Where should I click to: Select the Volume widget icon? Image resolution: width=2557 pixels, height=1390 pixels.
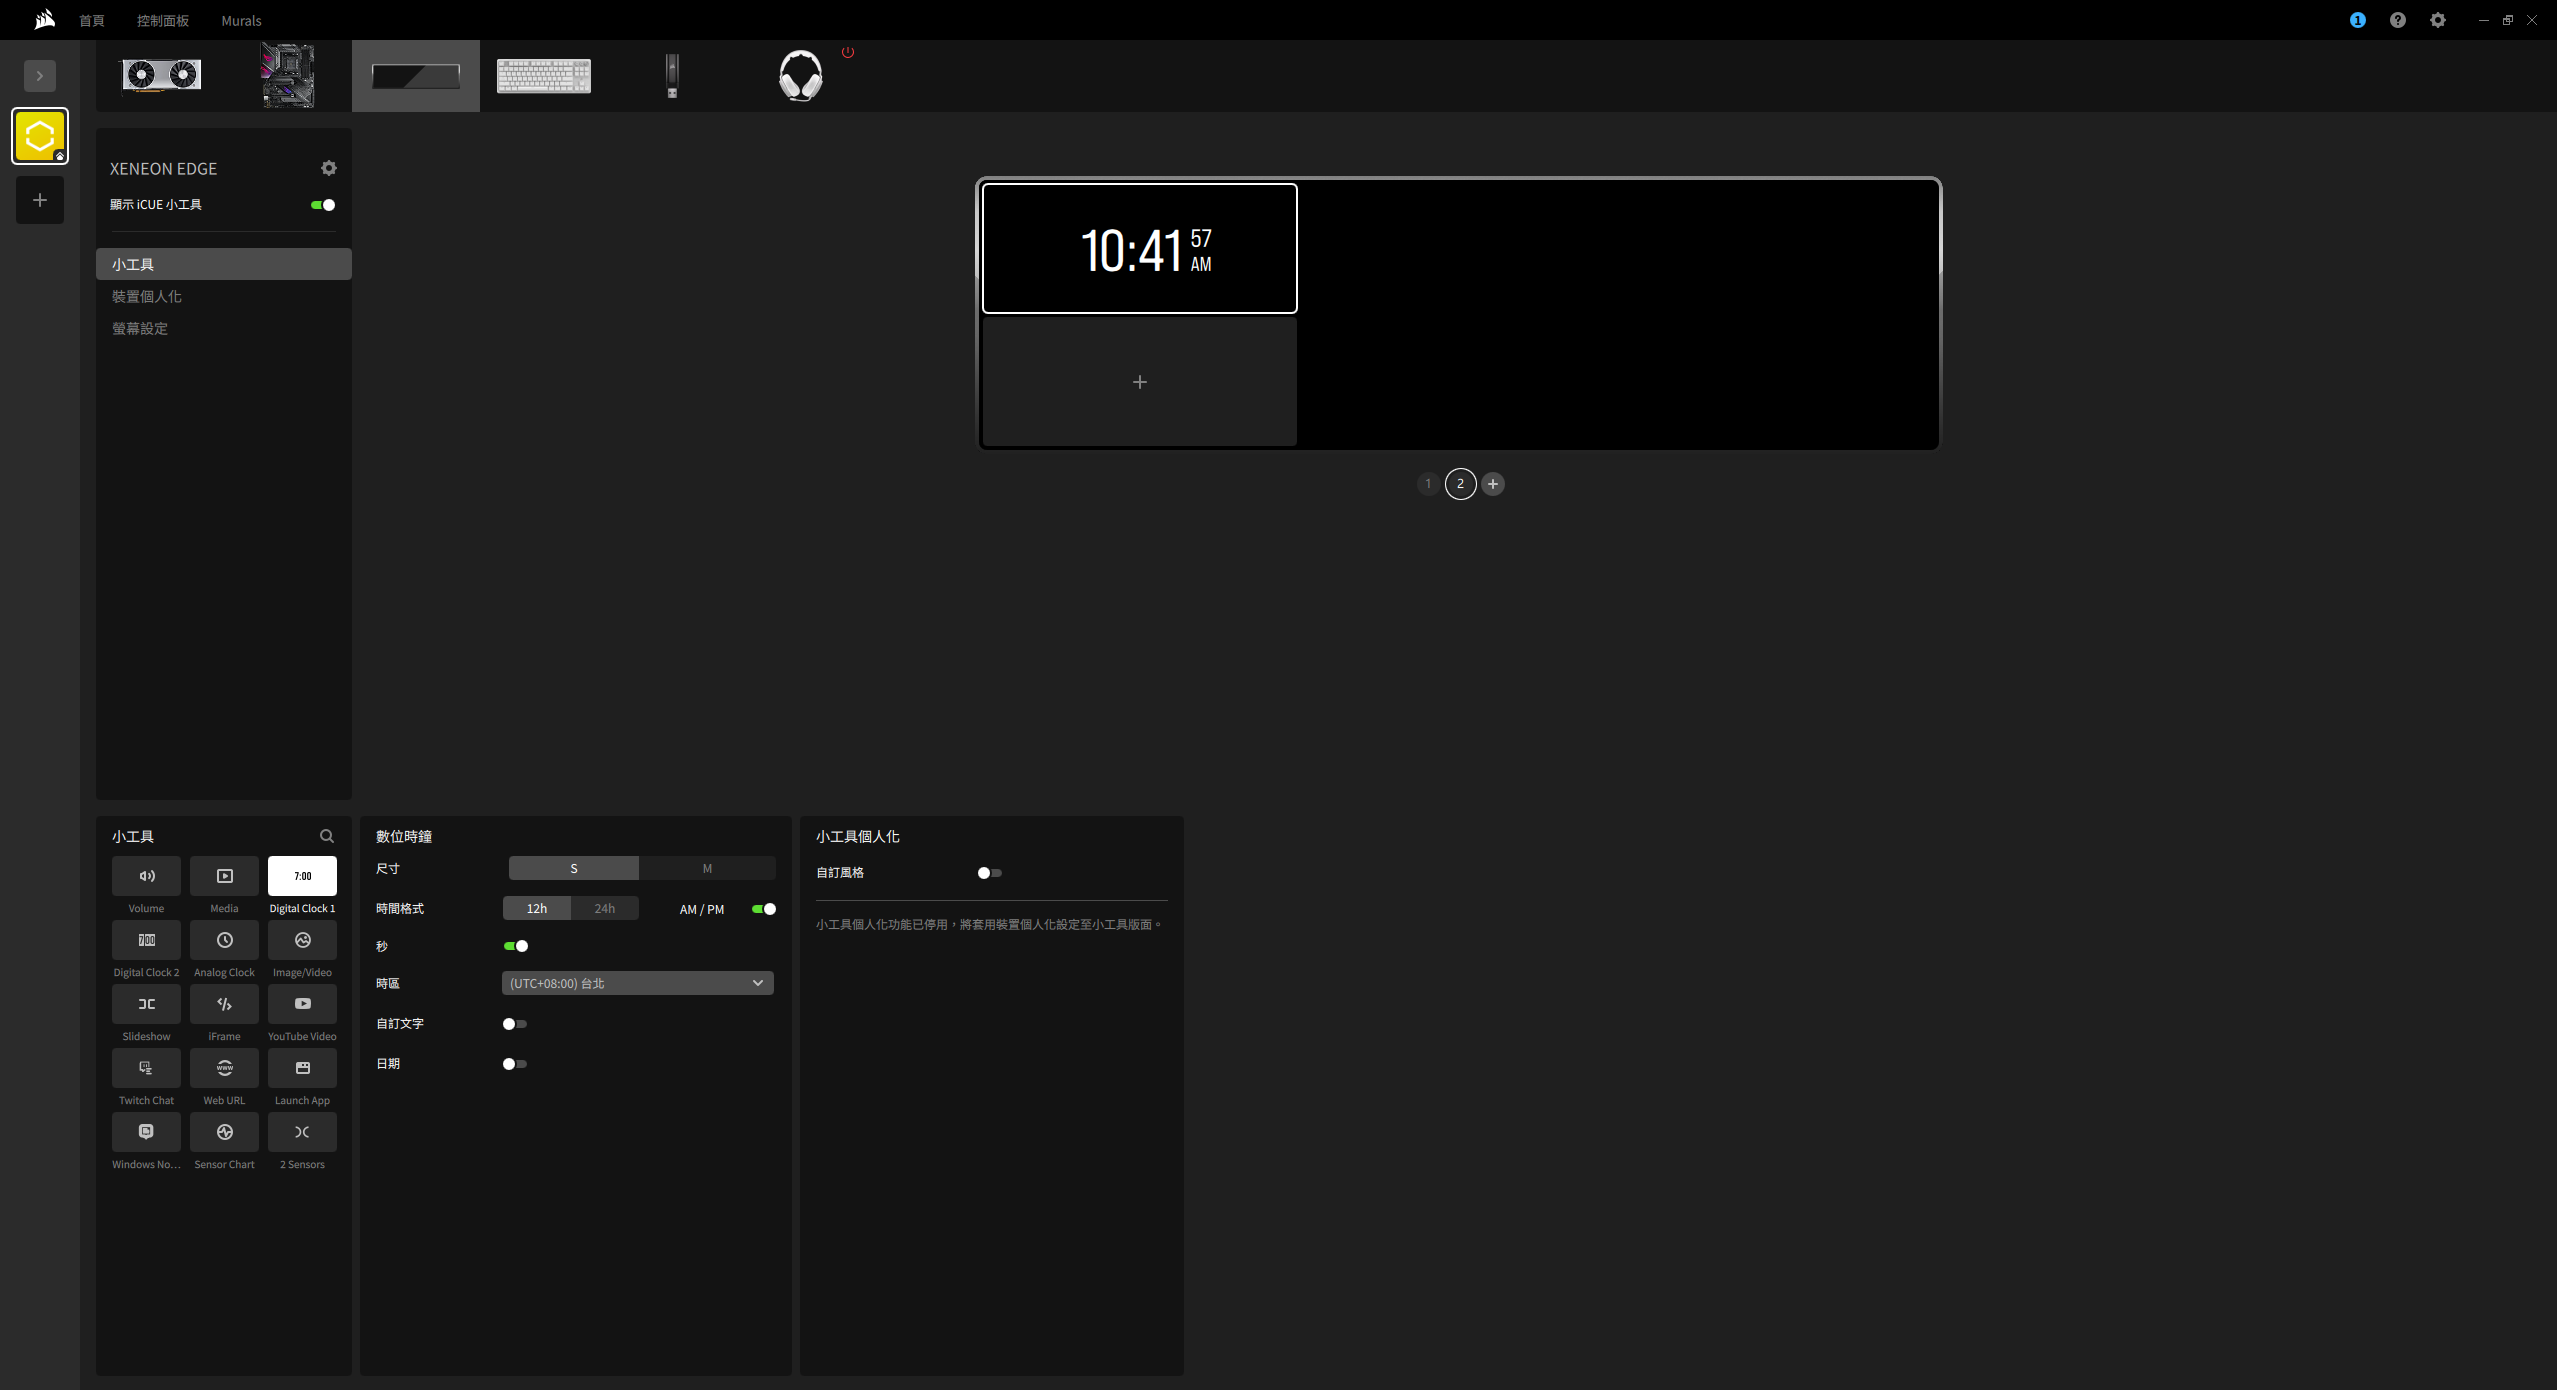click(146, 876)
